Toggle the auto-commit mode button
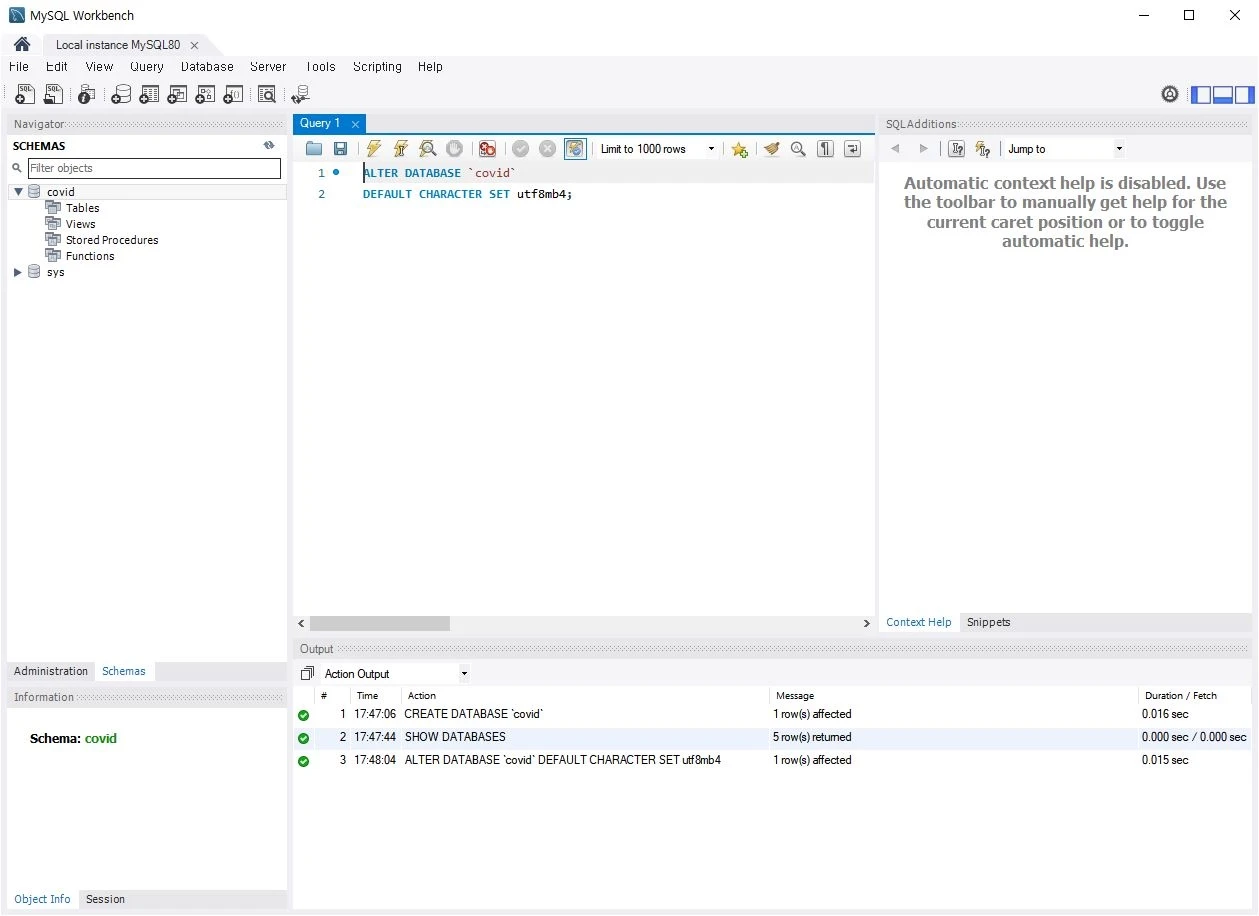The height and width of the screenshot is (916, 1259). point(575,149)
